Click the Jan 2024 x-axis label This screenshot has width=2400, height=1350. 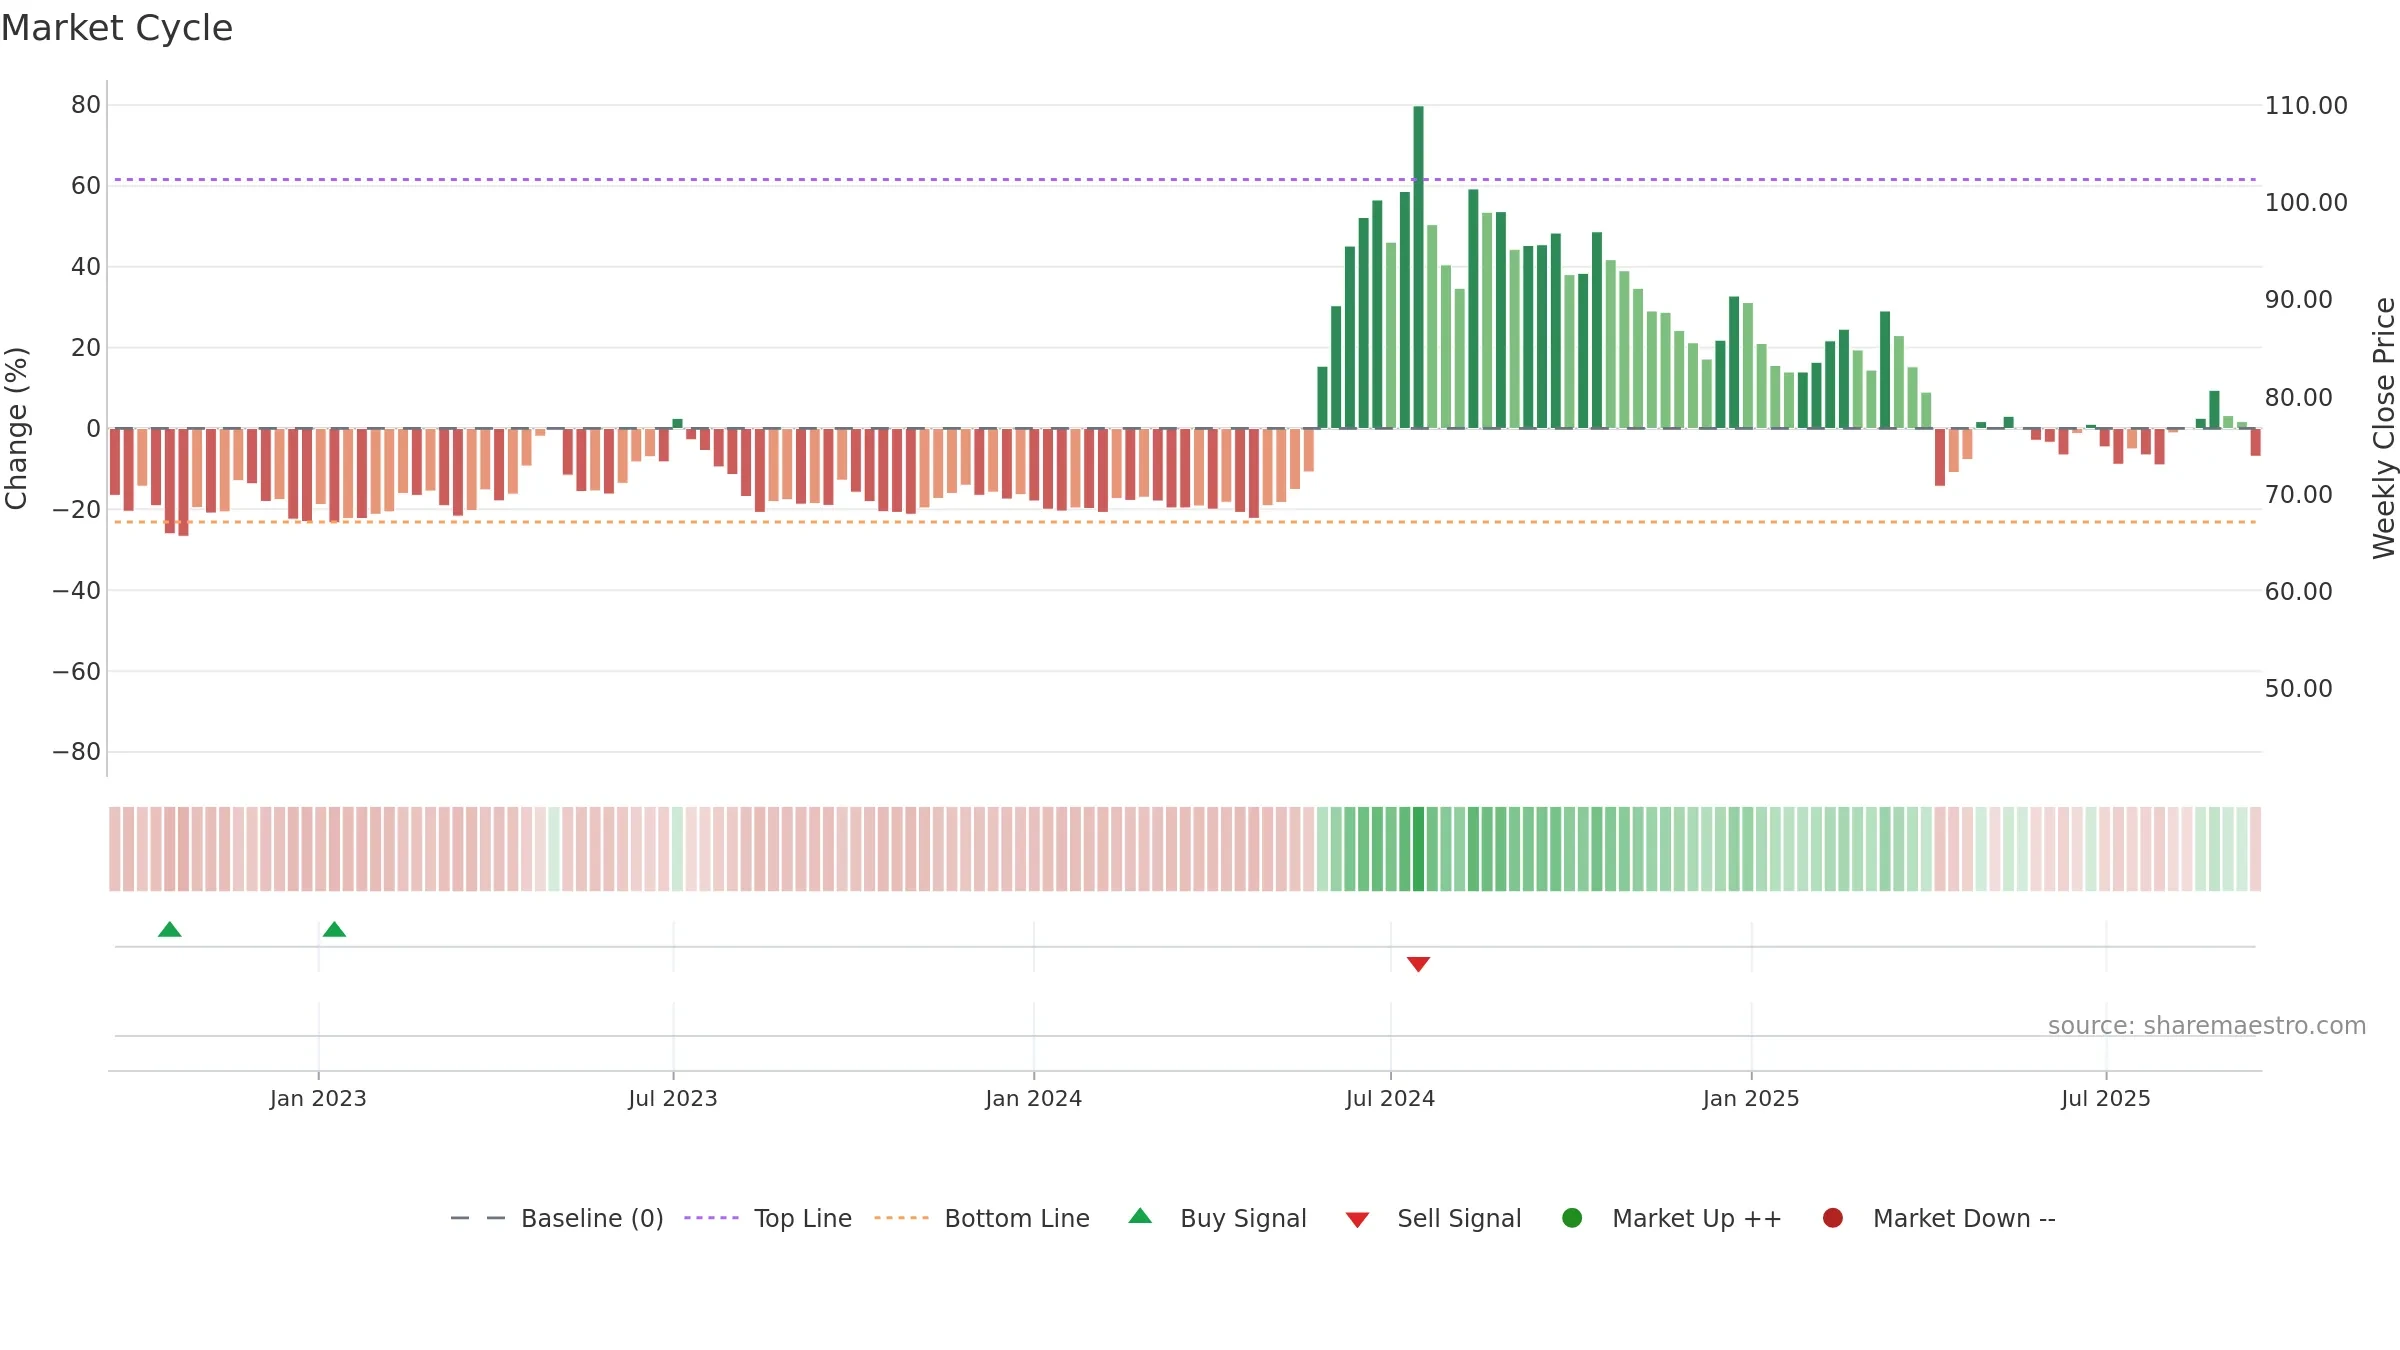click(x=1033, y=1099)
